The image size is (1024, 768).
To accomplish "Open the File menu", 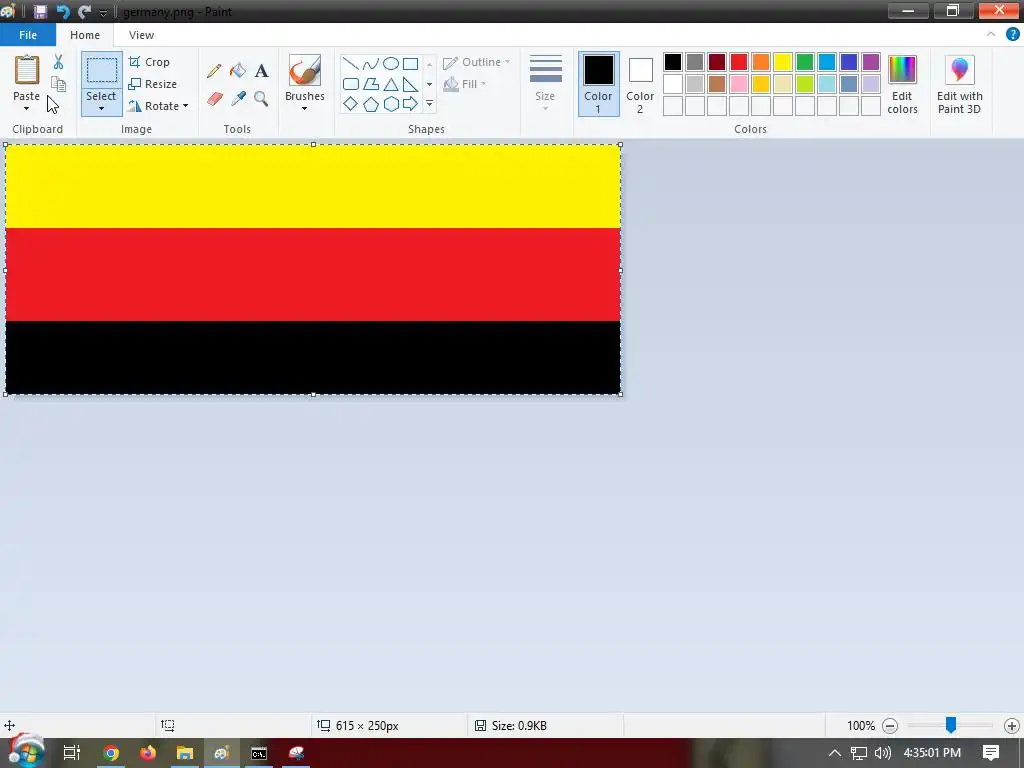I will tap(28, 35).
